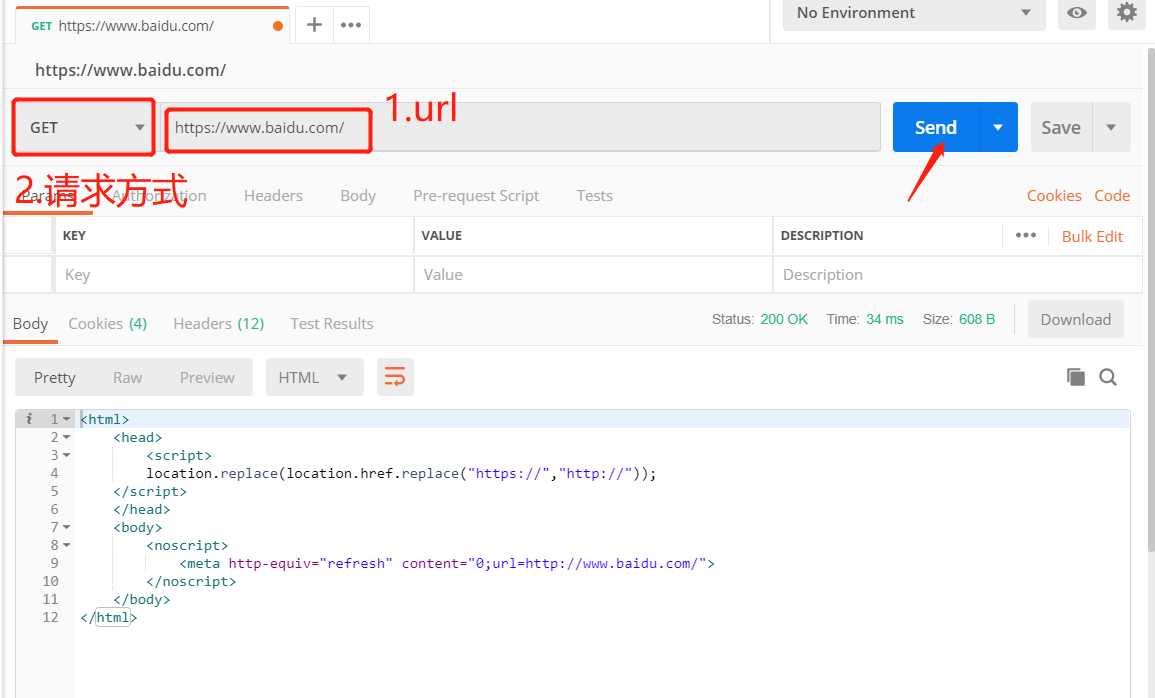Viewport: 1155px width, 698px height.
Task: Open the response Headers (12) tab
Action: click(219, 324)
